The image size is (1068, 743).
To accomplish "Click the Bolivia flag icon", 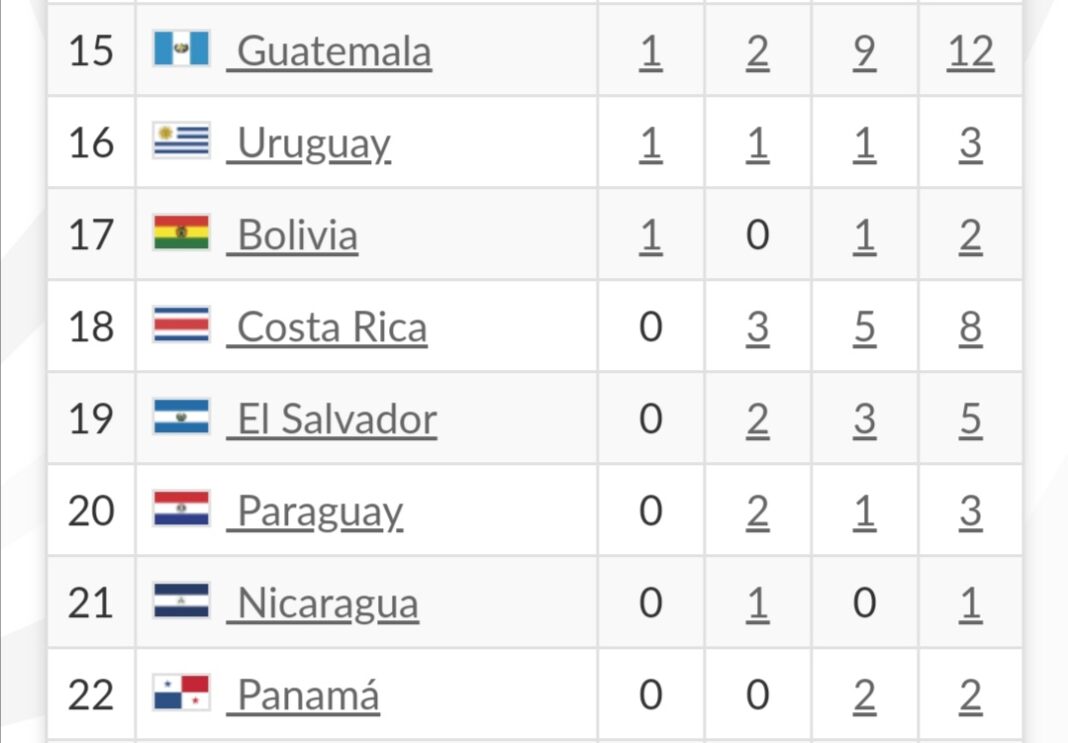I will click(x=181, y=234).
